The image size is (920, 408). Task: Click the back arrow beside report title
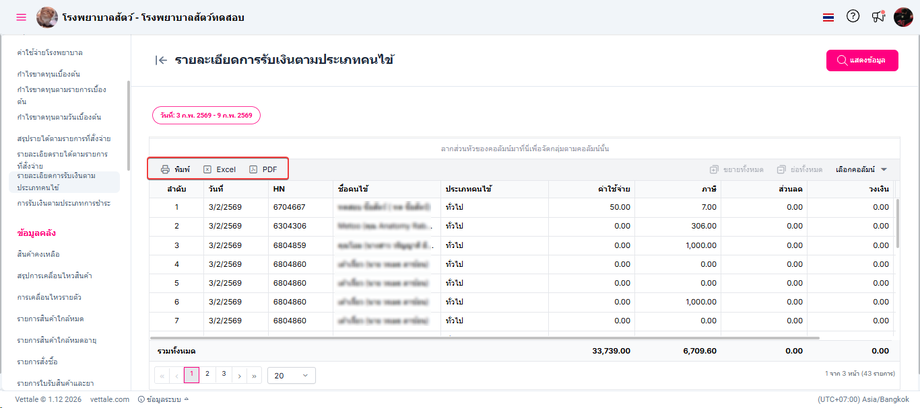[x=161, y=60]
